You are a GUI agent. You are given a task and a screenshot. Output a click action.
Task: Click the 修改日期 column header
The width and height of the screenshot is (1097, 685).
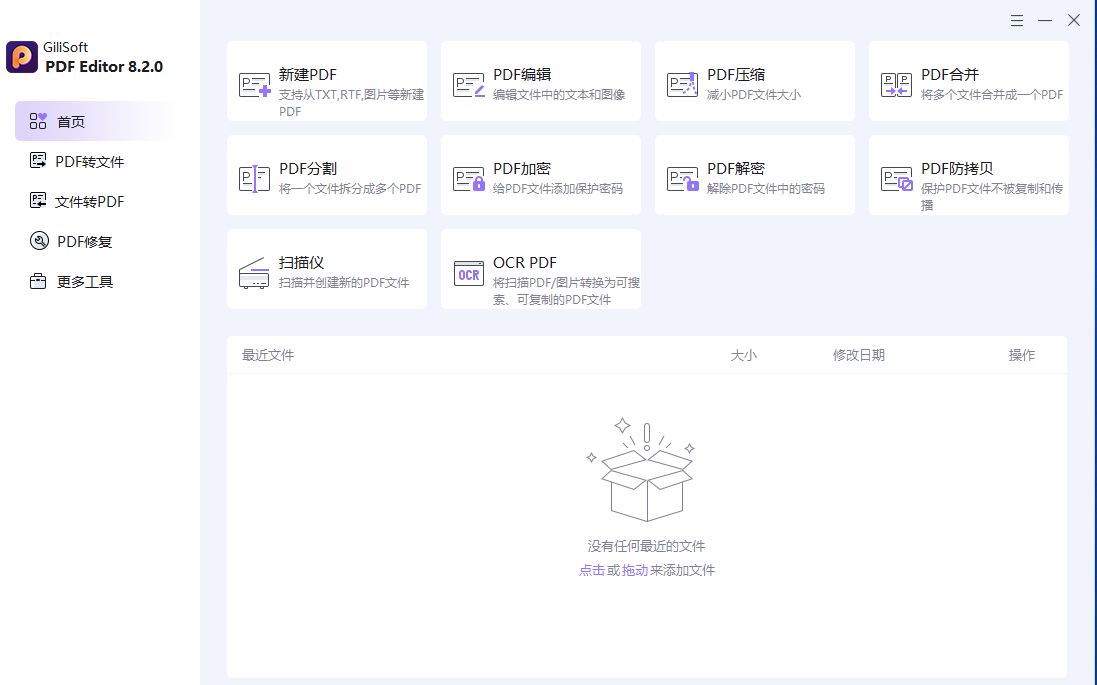(858, 355)
